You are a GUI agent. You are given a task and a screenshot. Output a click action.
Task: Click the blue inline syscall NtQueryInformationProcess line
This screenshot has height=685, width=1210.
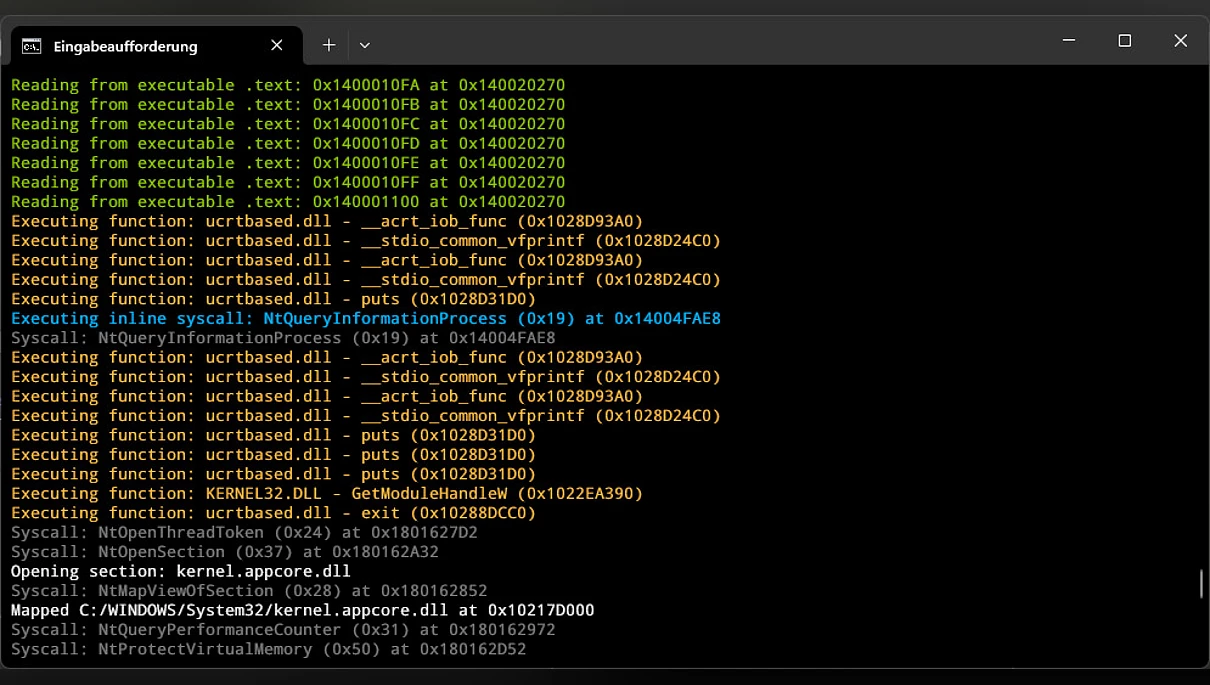point(365,319)
